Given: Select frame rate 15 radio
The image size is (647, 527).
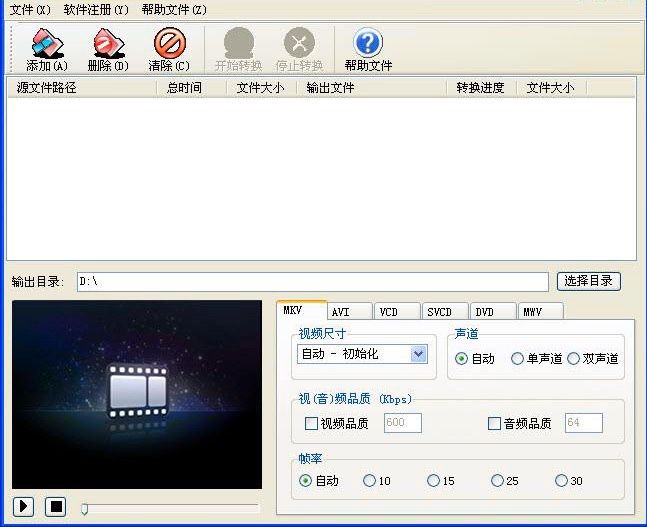Looking at the screenshot, I should point(433,480).
